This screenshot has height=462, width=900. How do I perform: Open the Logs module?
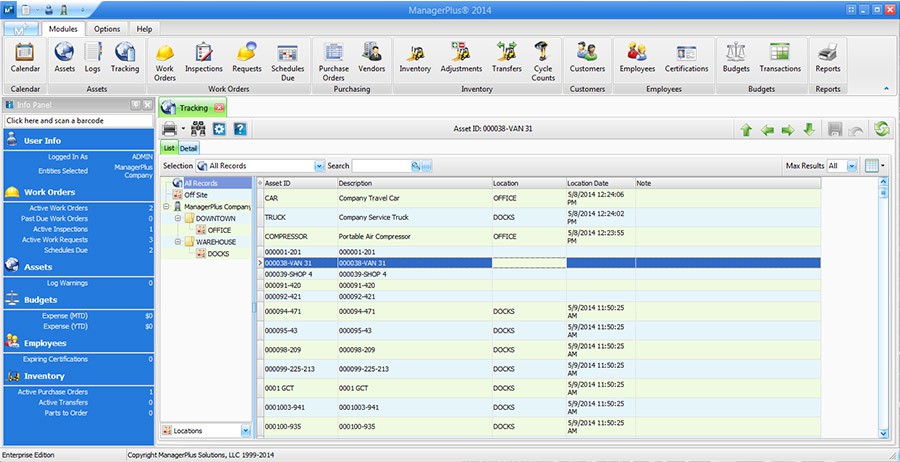[x=92, y=59]
